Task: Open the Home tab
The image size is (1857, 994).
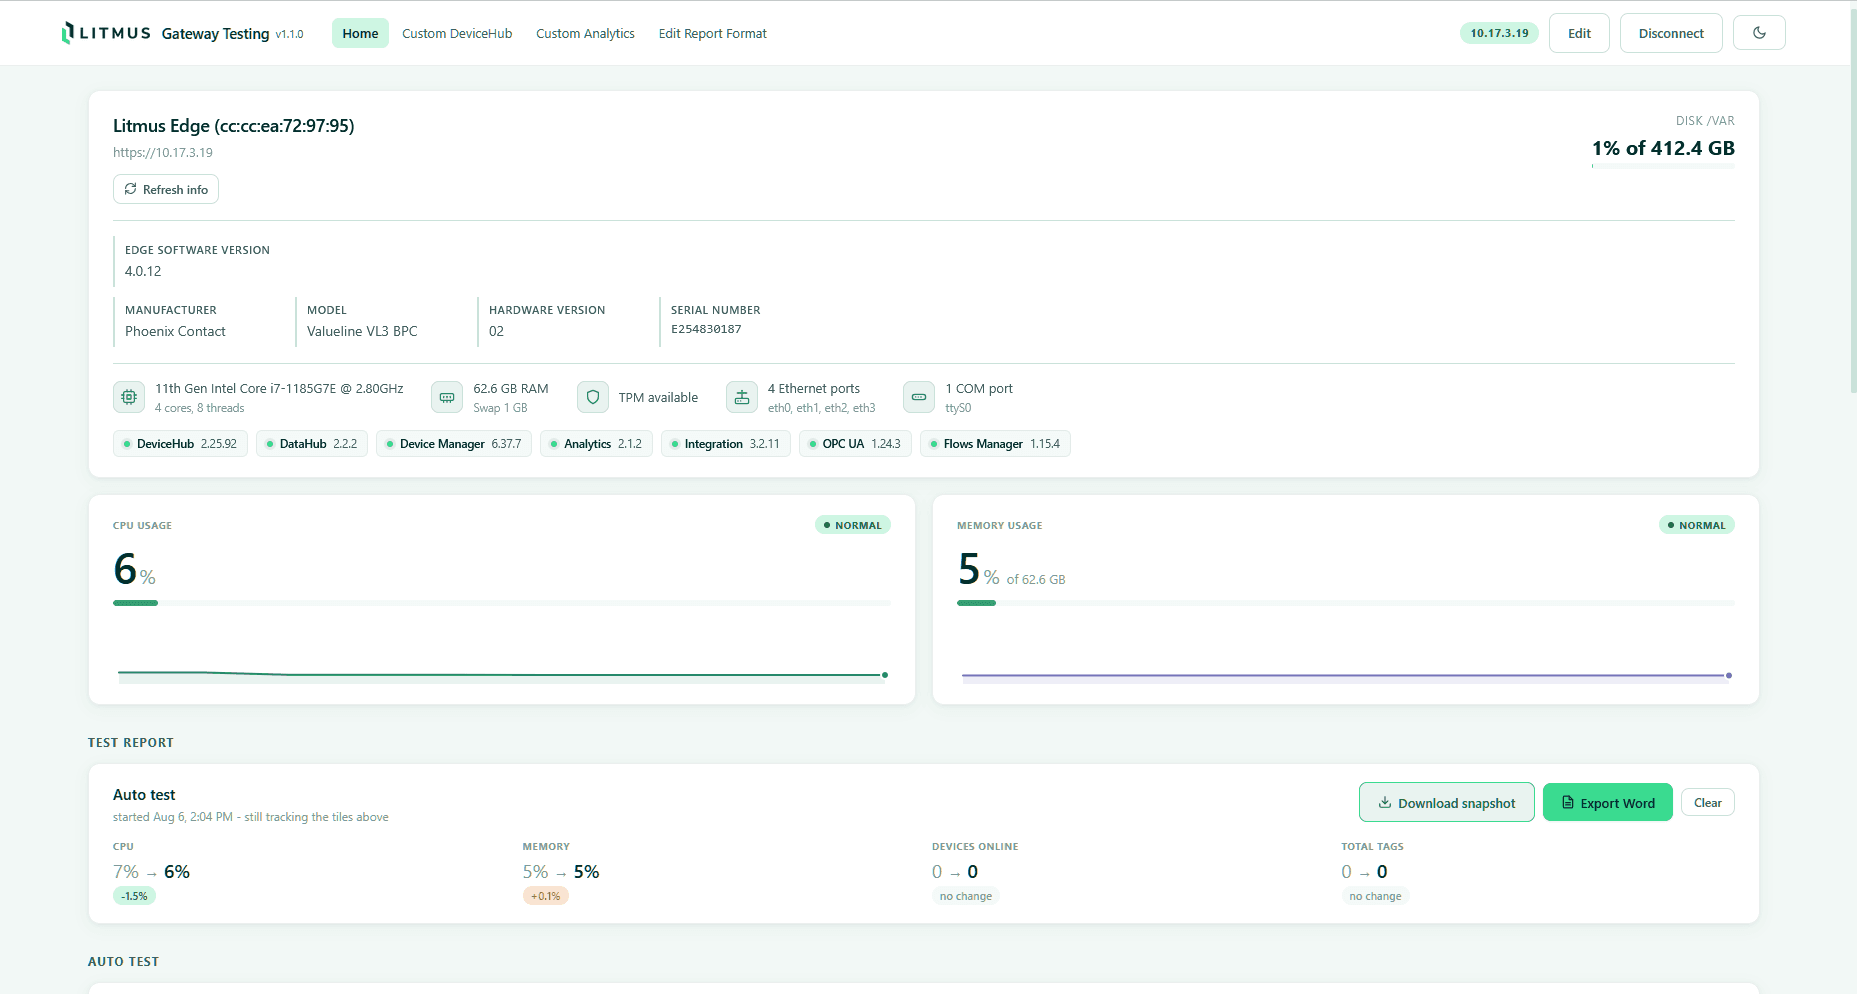Action: [360, 33]
